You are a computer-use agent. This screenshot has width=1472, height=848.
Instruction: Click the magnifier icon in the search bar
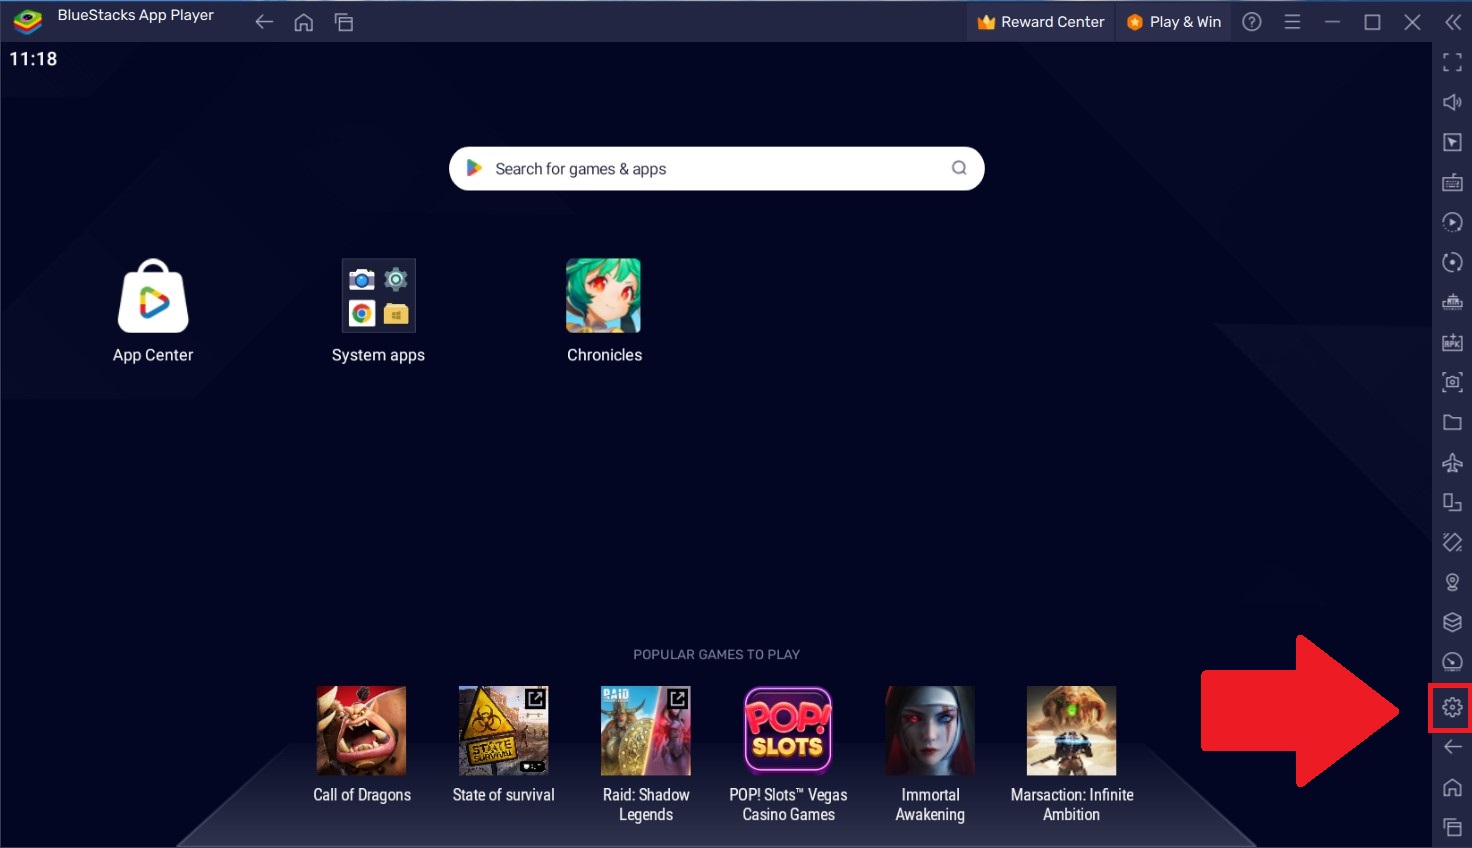point(959,168)
